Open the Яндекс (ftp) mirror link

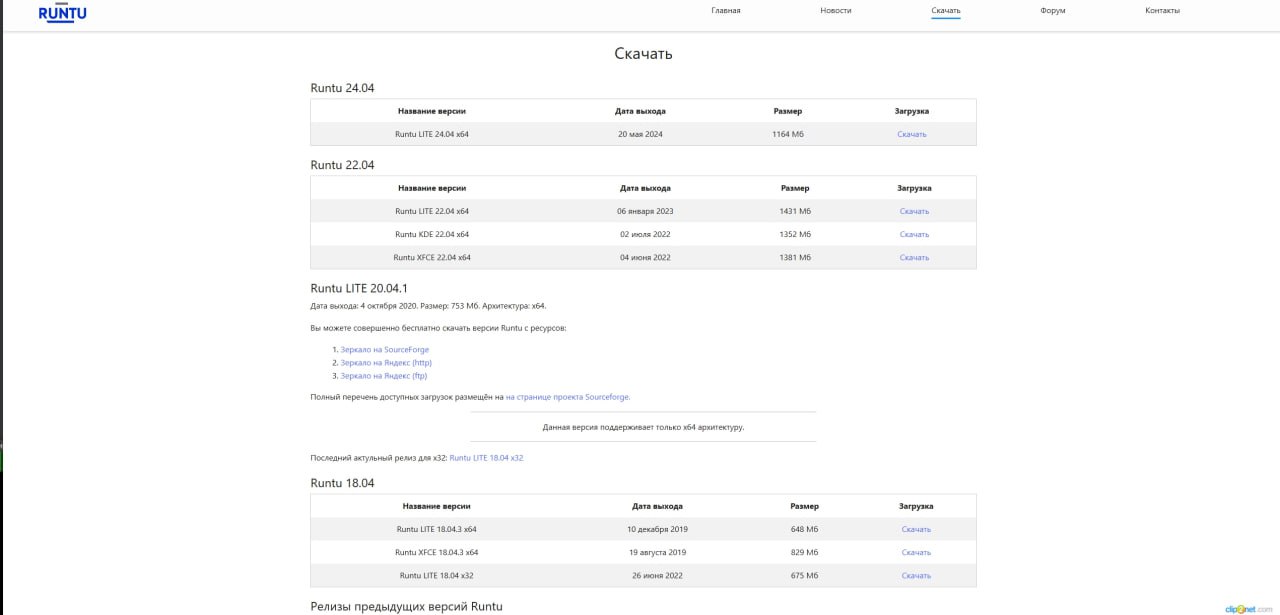coord(384,376)
